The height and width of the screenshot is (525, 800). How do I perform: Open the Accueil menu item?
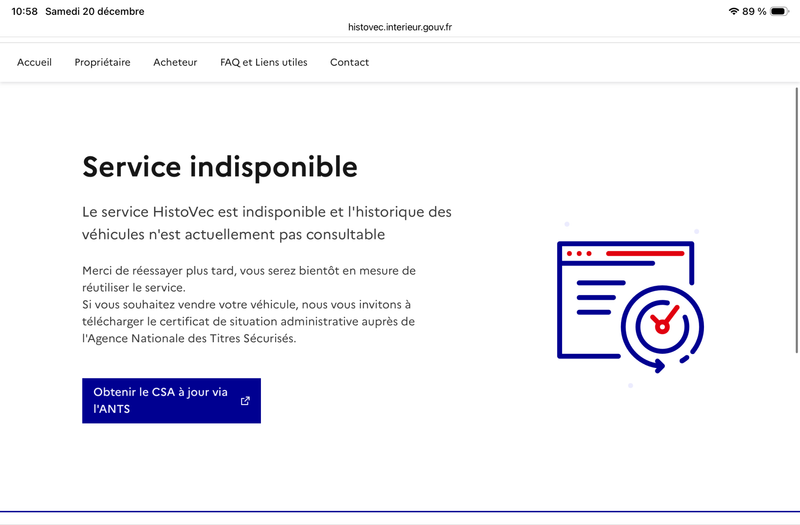[34, 62]
